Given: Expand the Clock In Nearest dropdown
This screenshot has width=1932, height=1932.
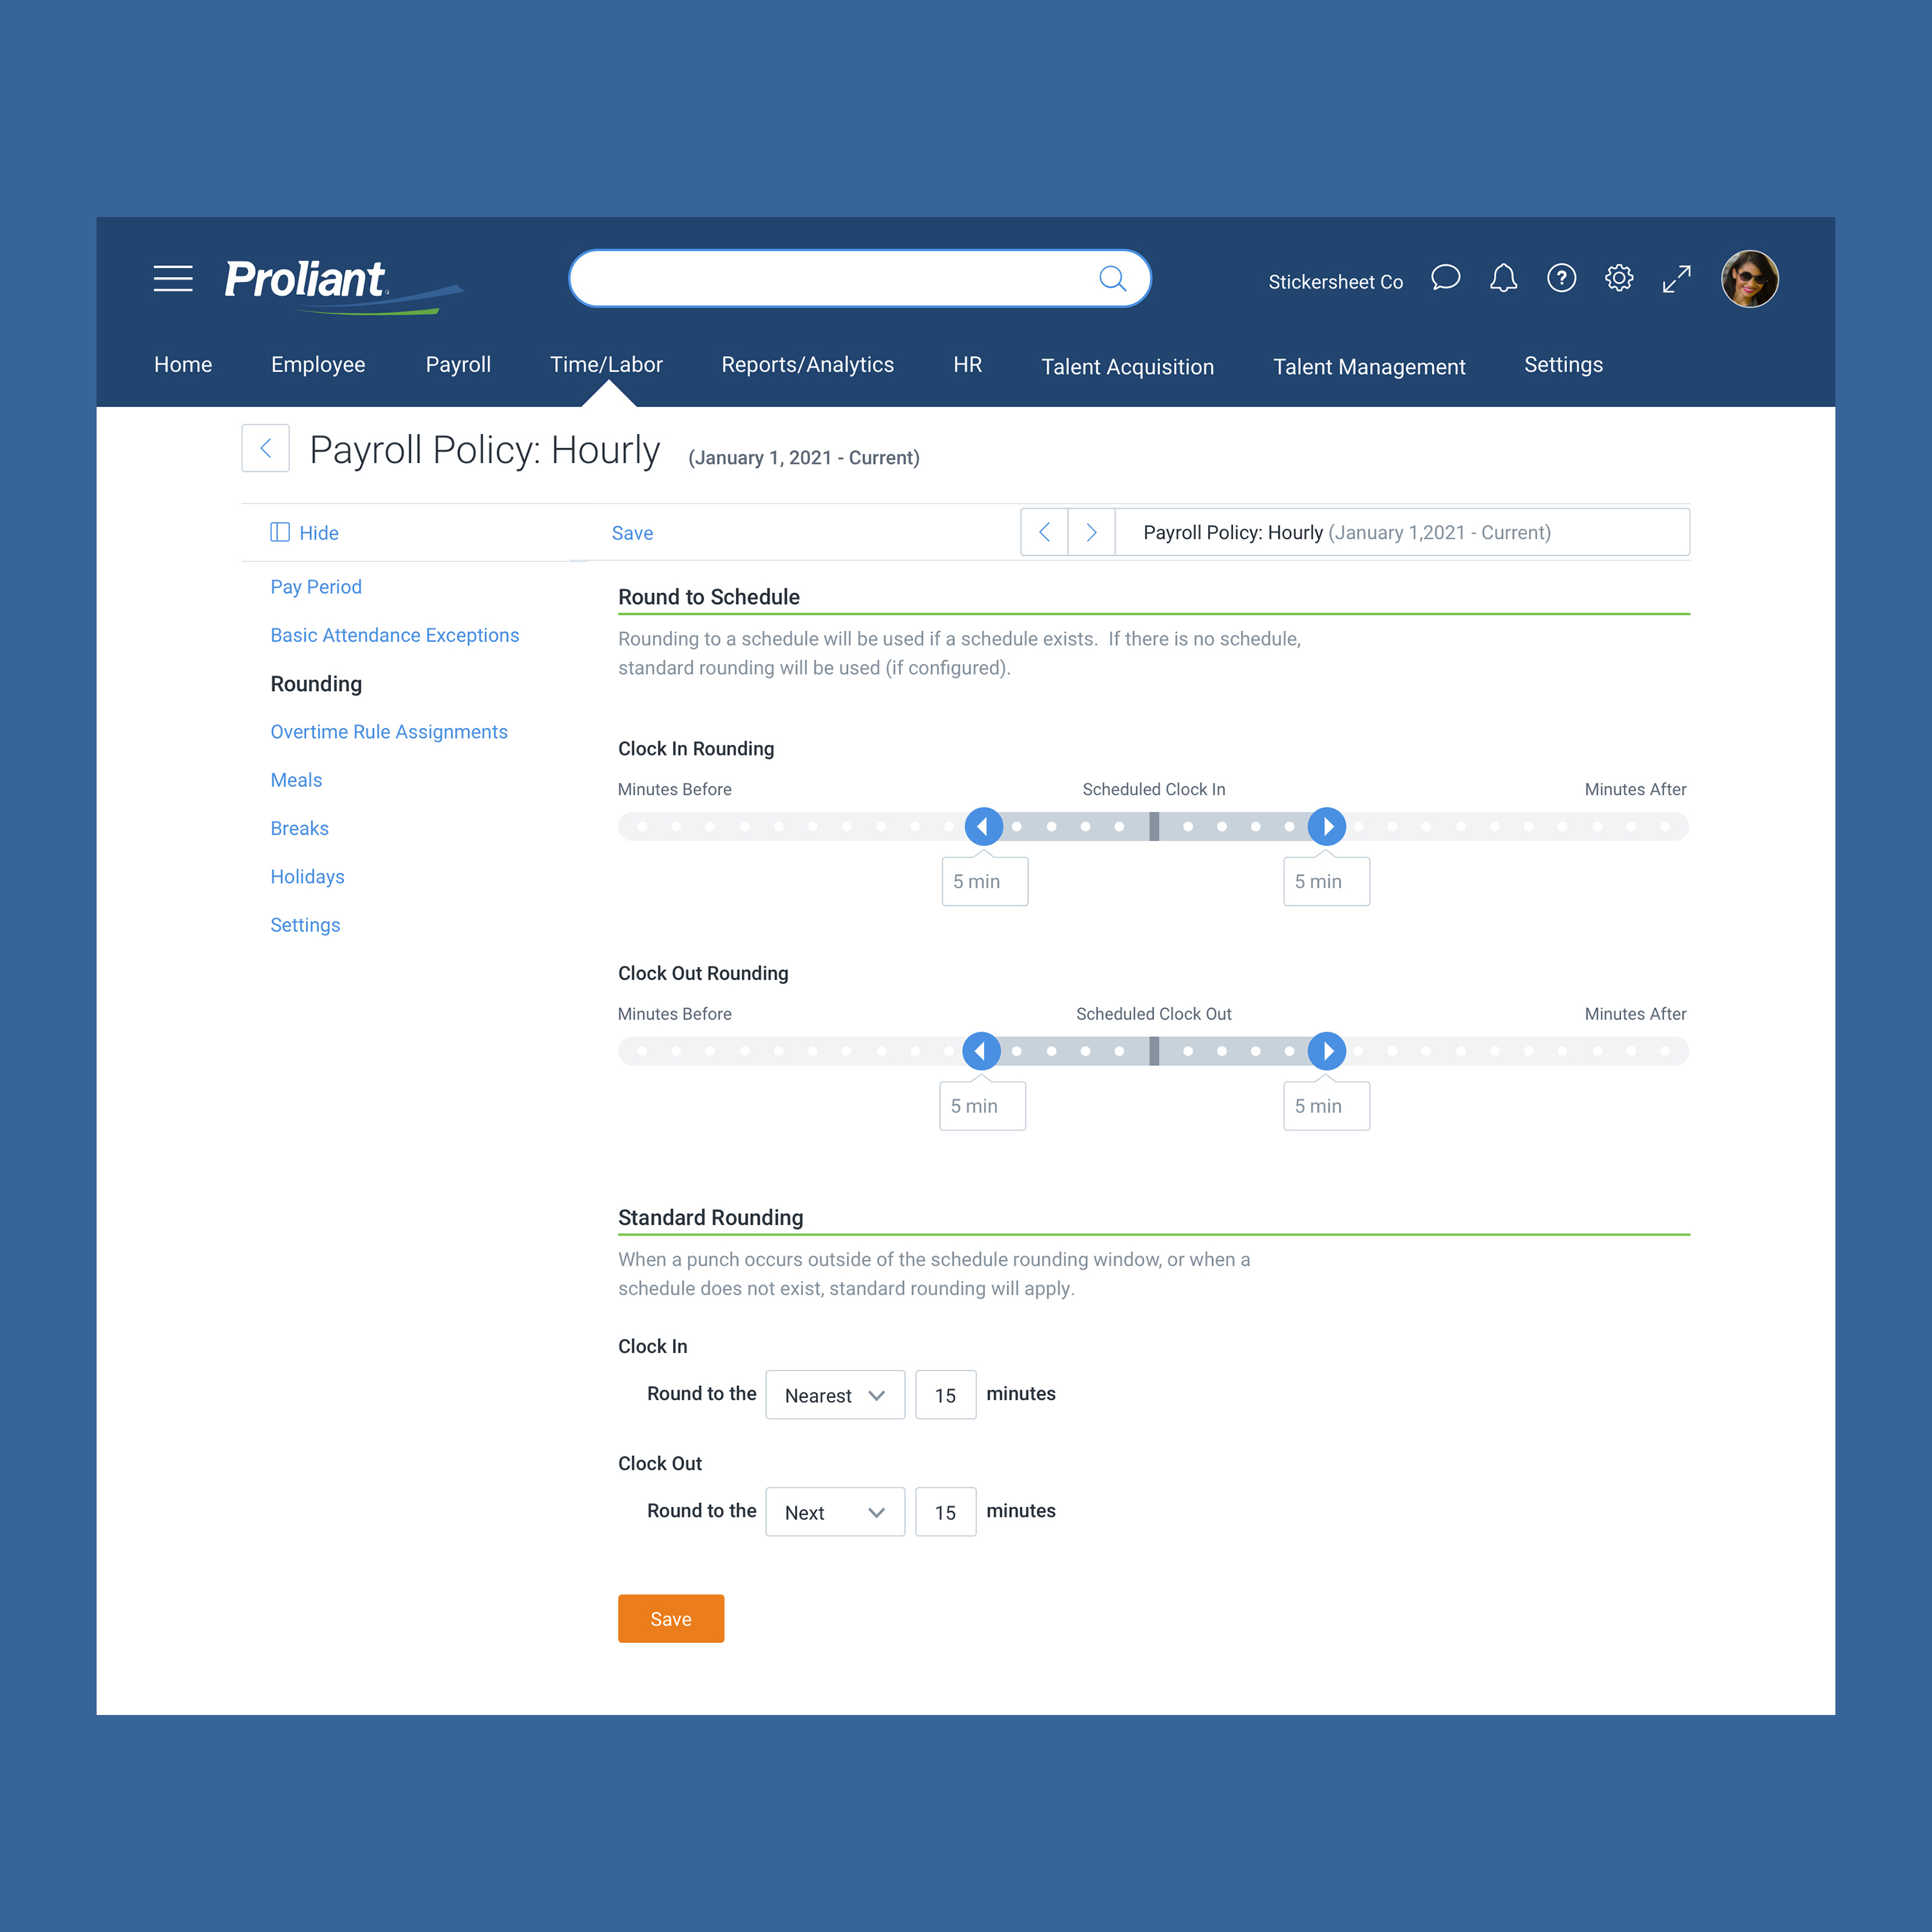Looking at the screenshot, I should [x=835, y=1395].
